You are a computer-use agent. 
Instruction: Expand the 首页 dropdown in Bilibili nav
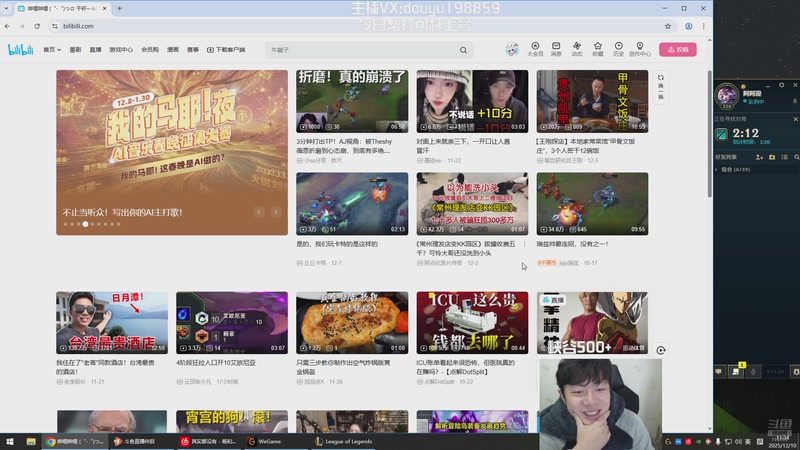tap(52, 49)
